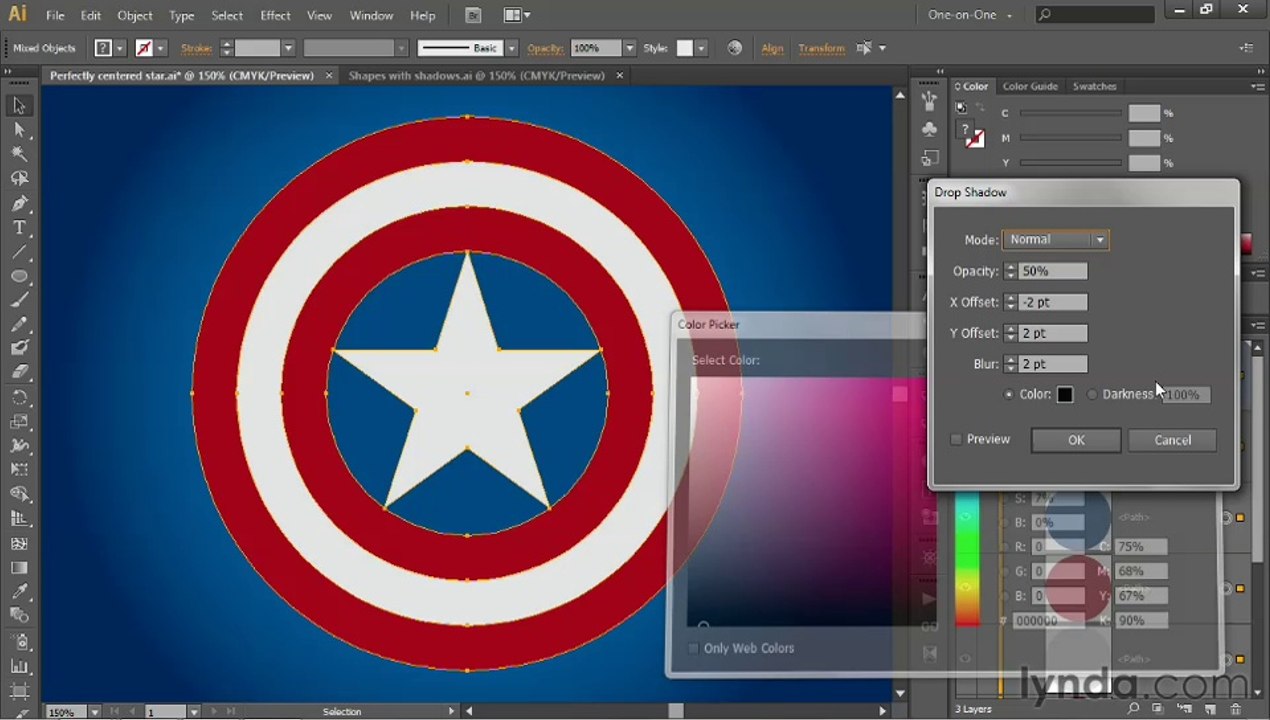The height and width of the screenshot is (720, 1270).
Task: Select the Pen tool
Action: click(19, 203)
